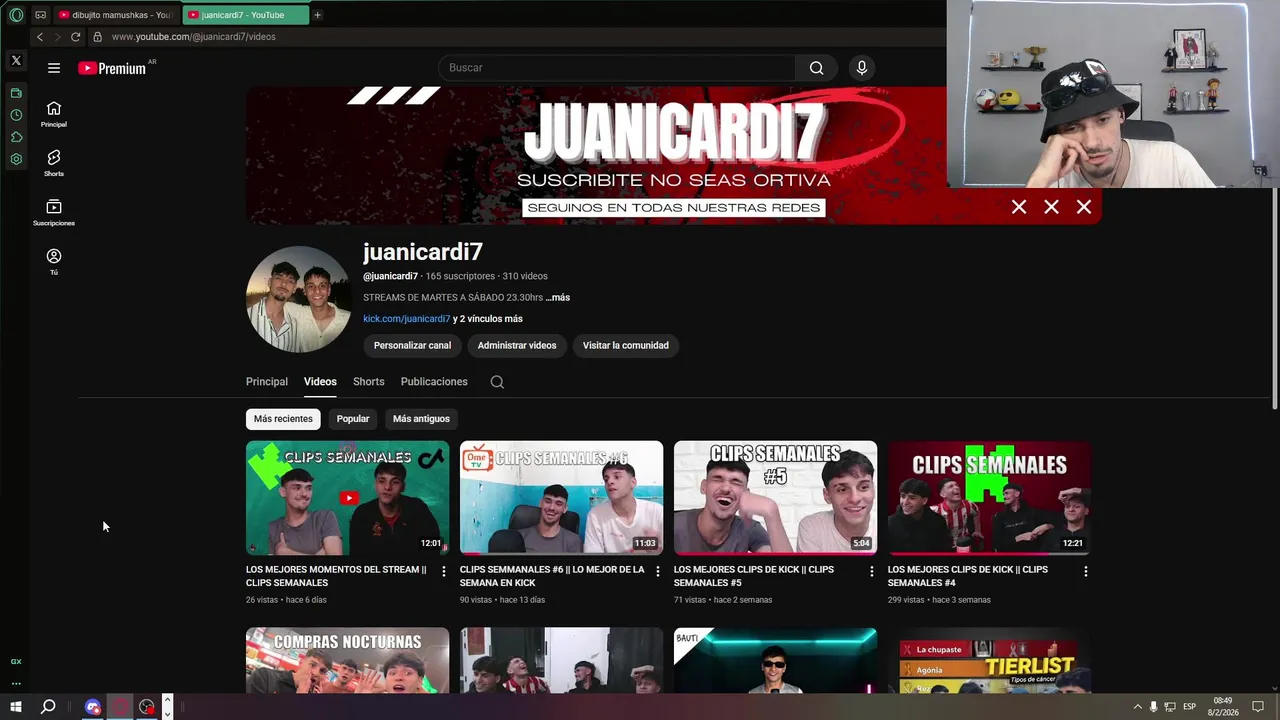Viewport: 1280px width, 720px height.
Task: Toggle the YouTube hamburger guide menu
Action: [x=54, y=68]
